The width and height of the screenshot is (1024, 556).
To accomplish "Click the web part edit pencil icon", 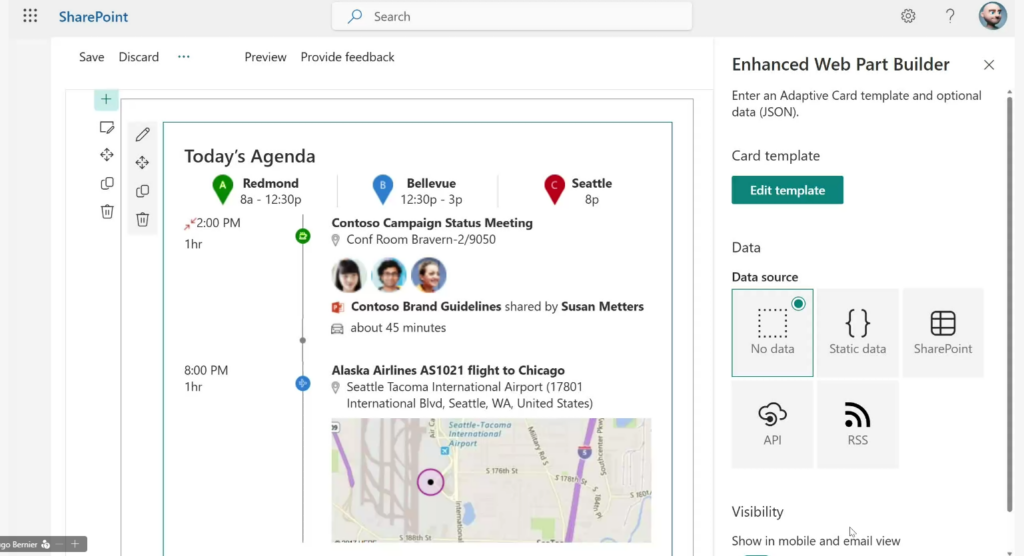I will (x=142, y=134).
